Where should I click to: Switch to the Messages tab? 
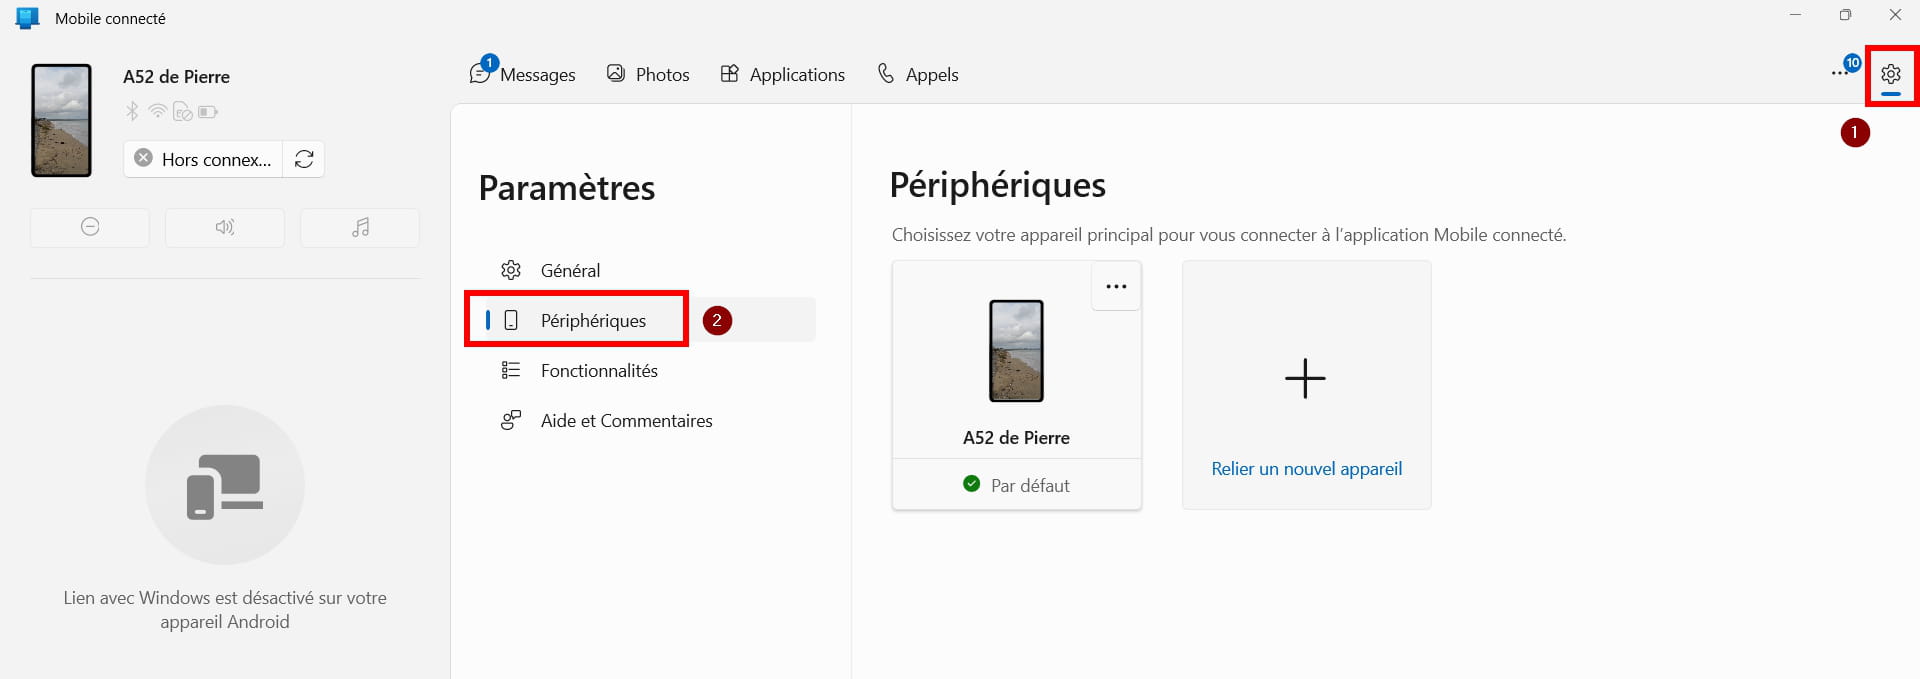523,73
